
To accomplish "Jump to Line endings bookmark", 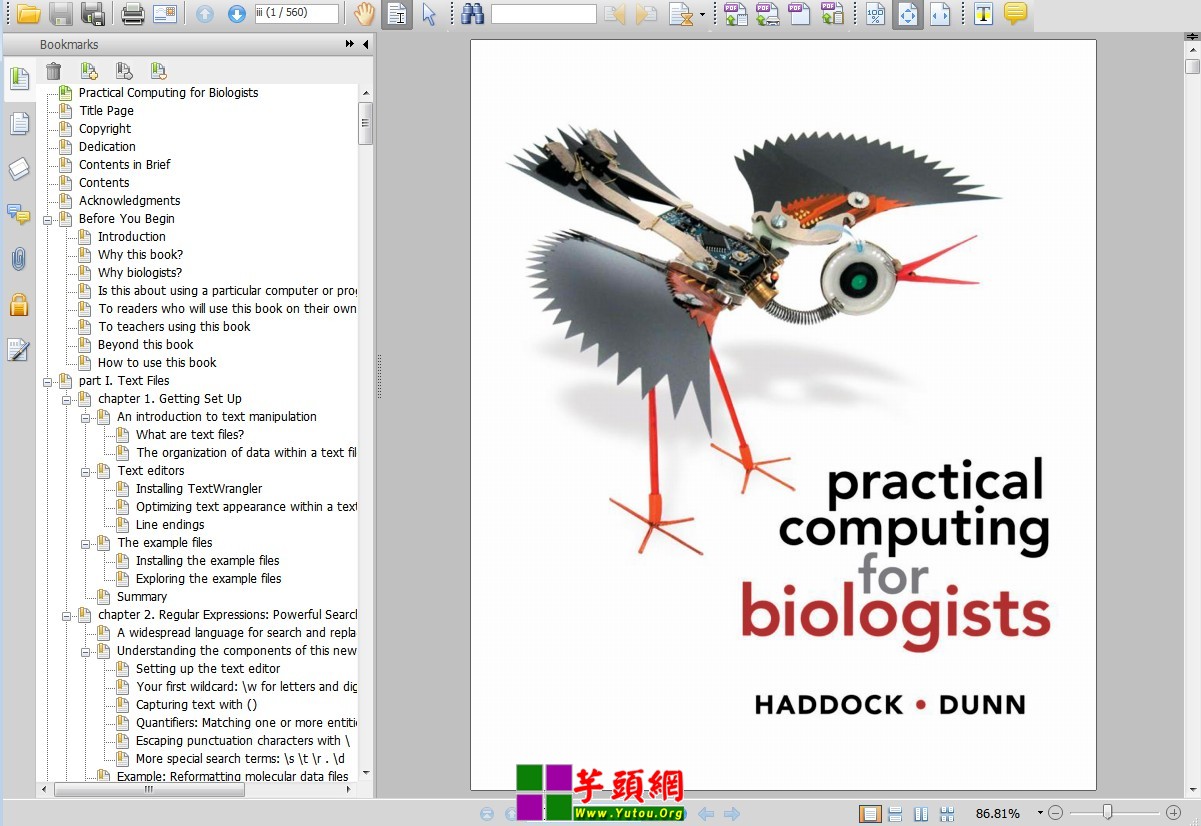I will tap(170, 525).
